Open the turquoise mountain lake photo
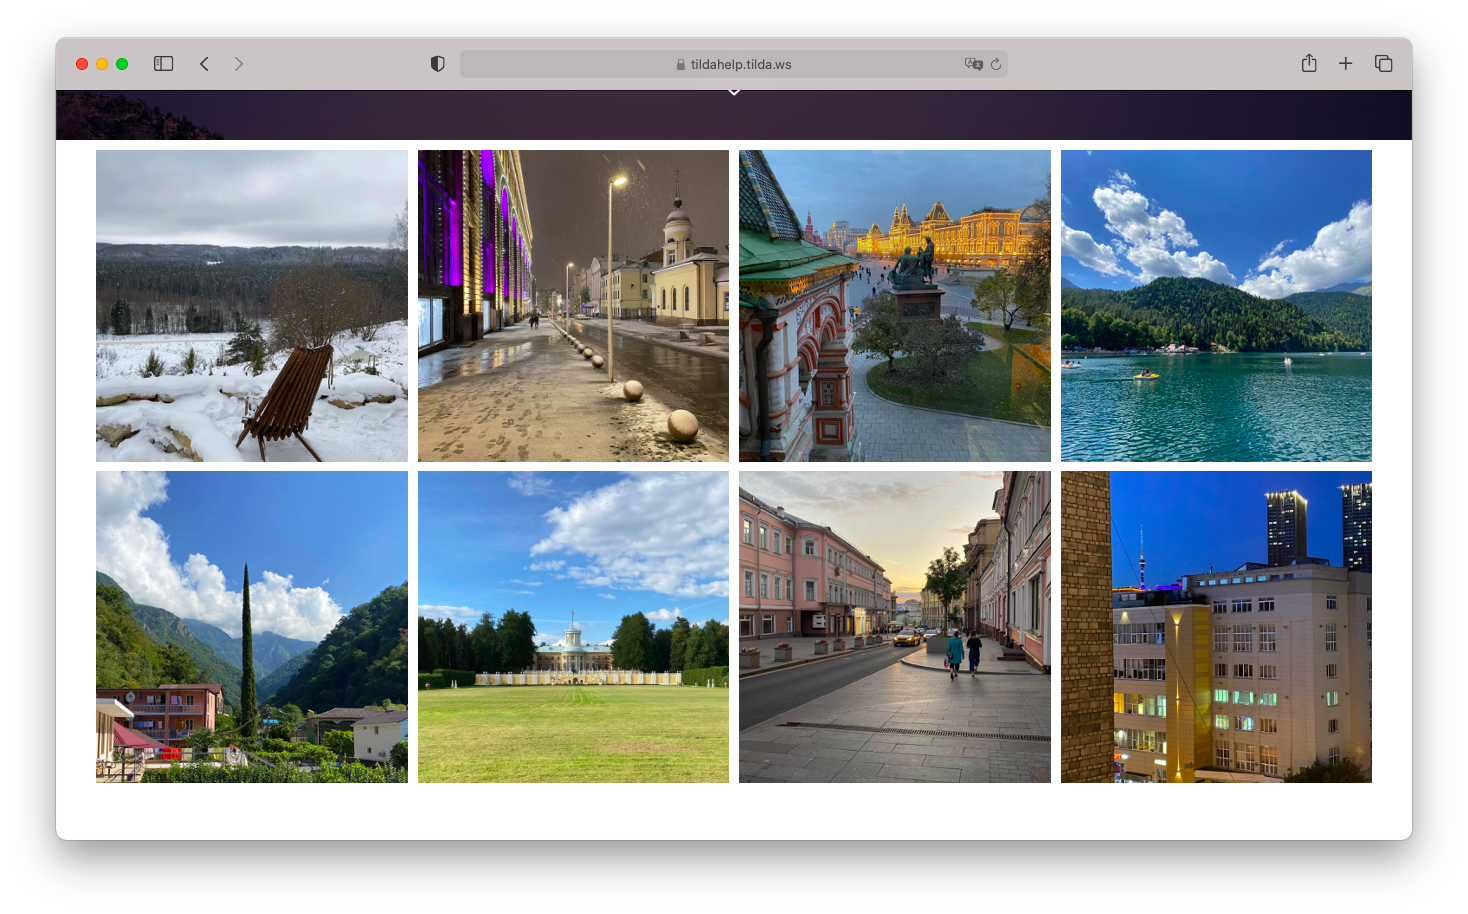1468x914 pixels. 1216,306
